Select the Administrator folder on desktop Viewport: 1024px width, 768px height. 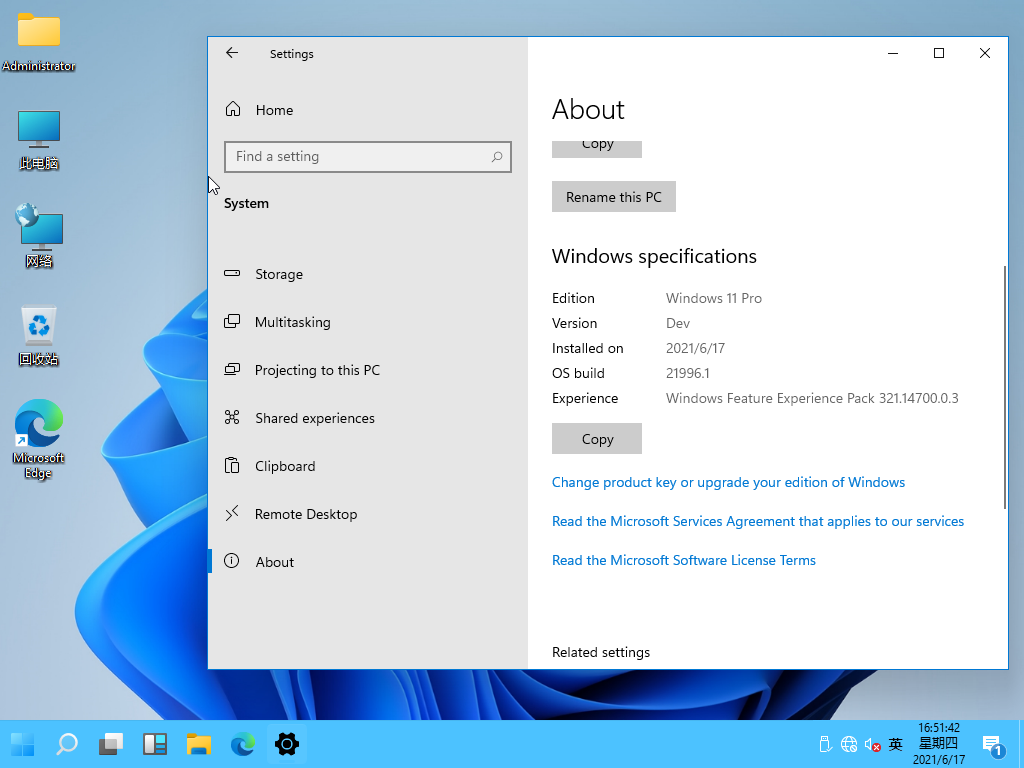(x=39, y=42)
